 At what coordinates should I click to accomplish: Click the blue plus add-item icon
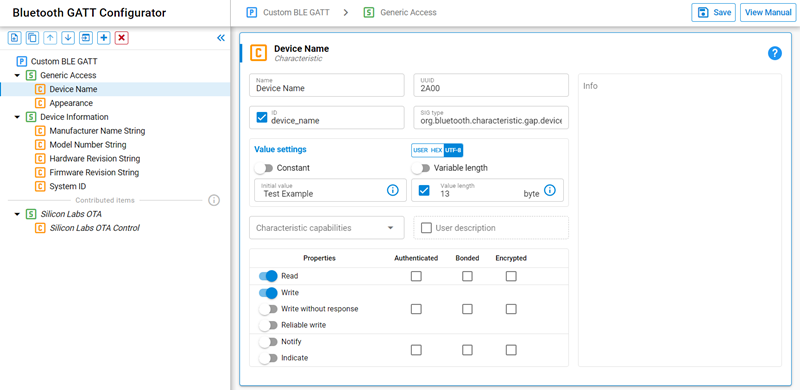(x=104, y=38)
